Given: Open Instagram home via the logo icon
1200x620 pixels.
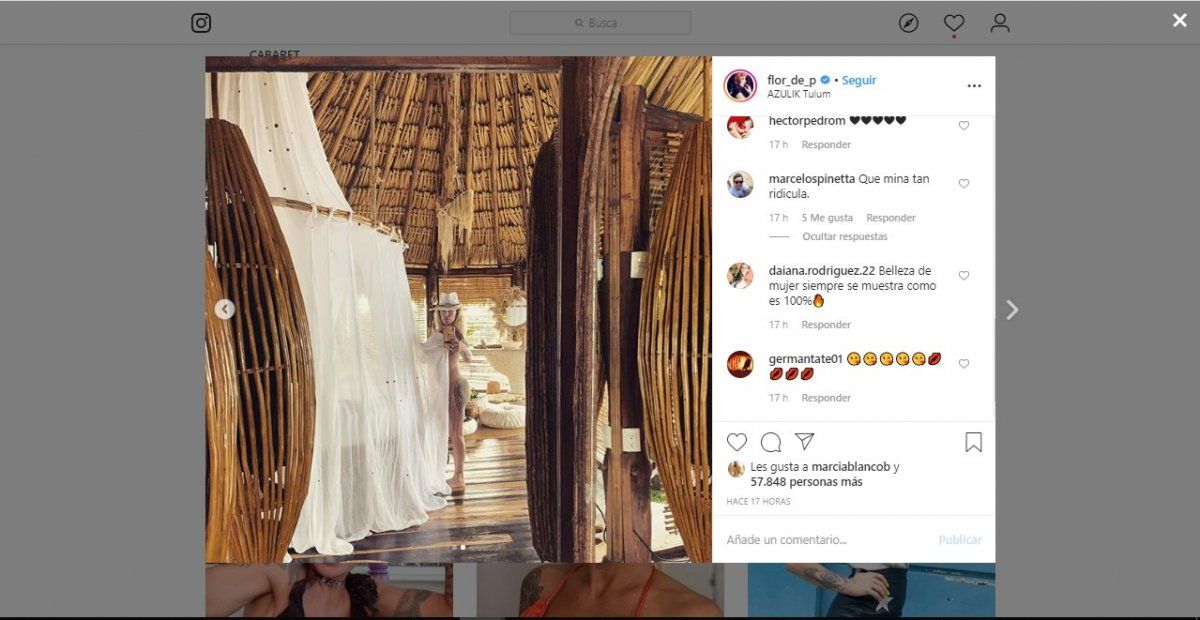Looking at the screenshot, I should click(x=200, y=22).
